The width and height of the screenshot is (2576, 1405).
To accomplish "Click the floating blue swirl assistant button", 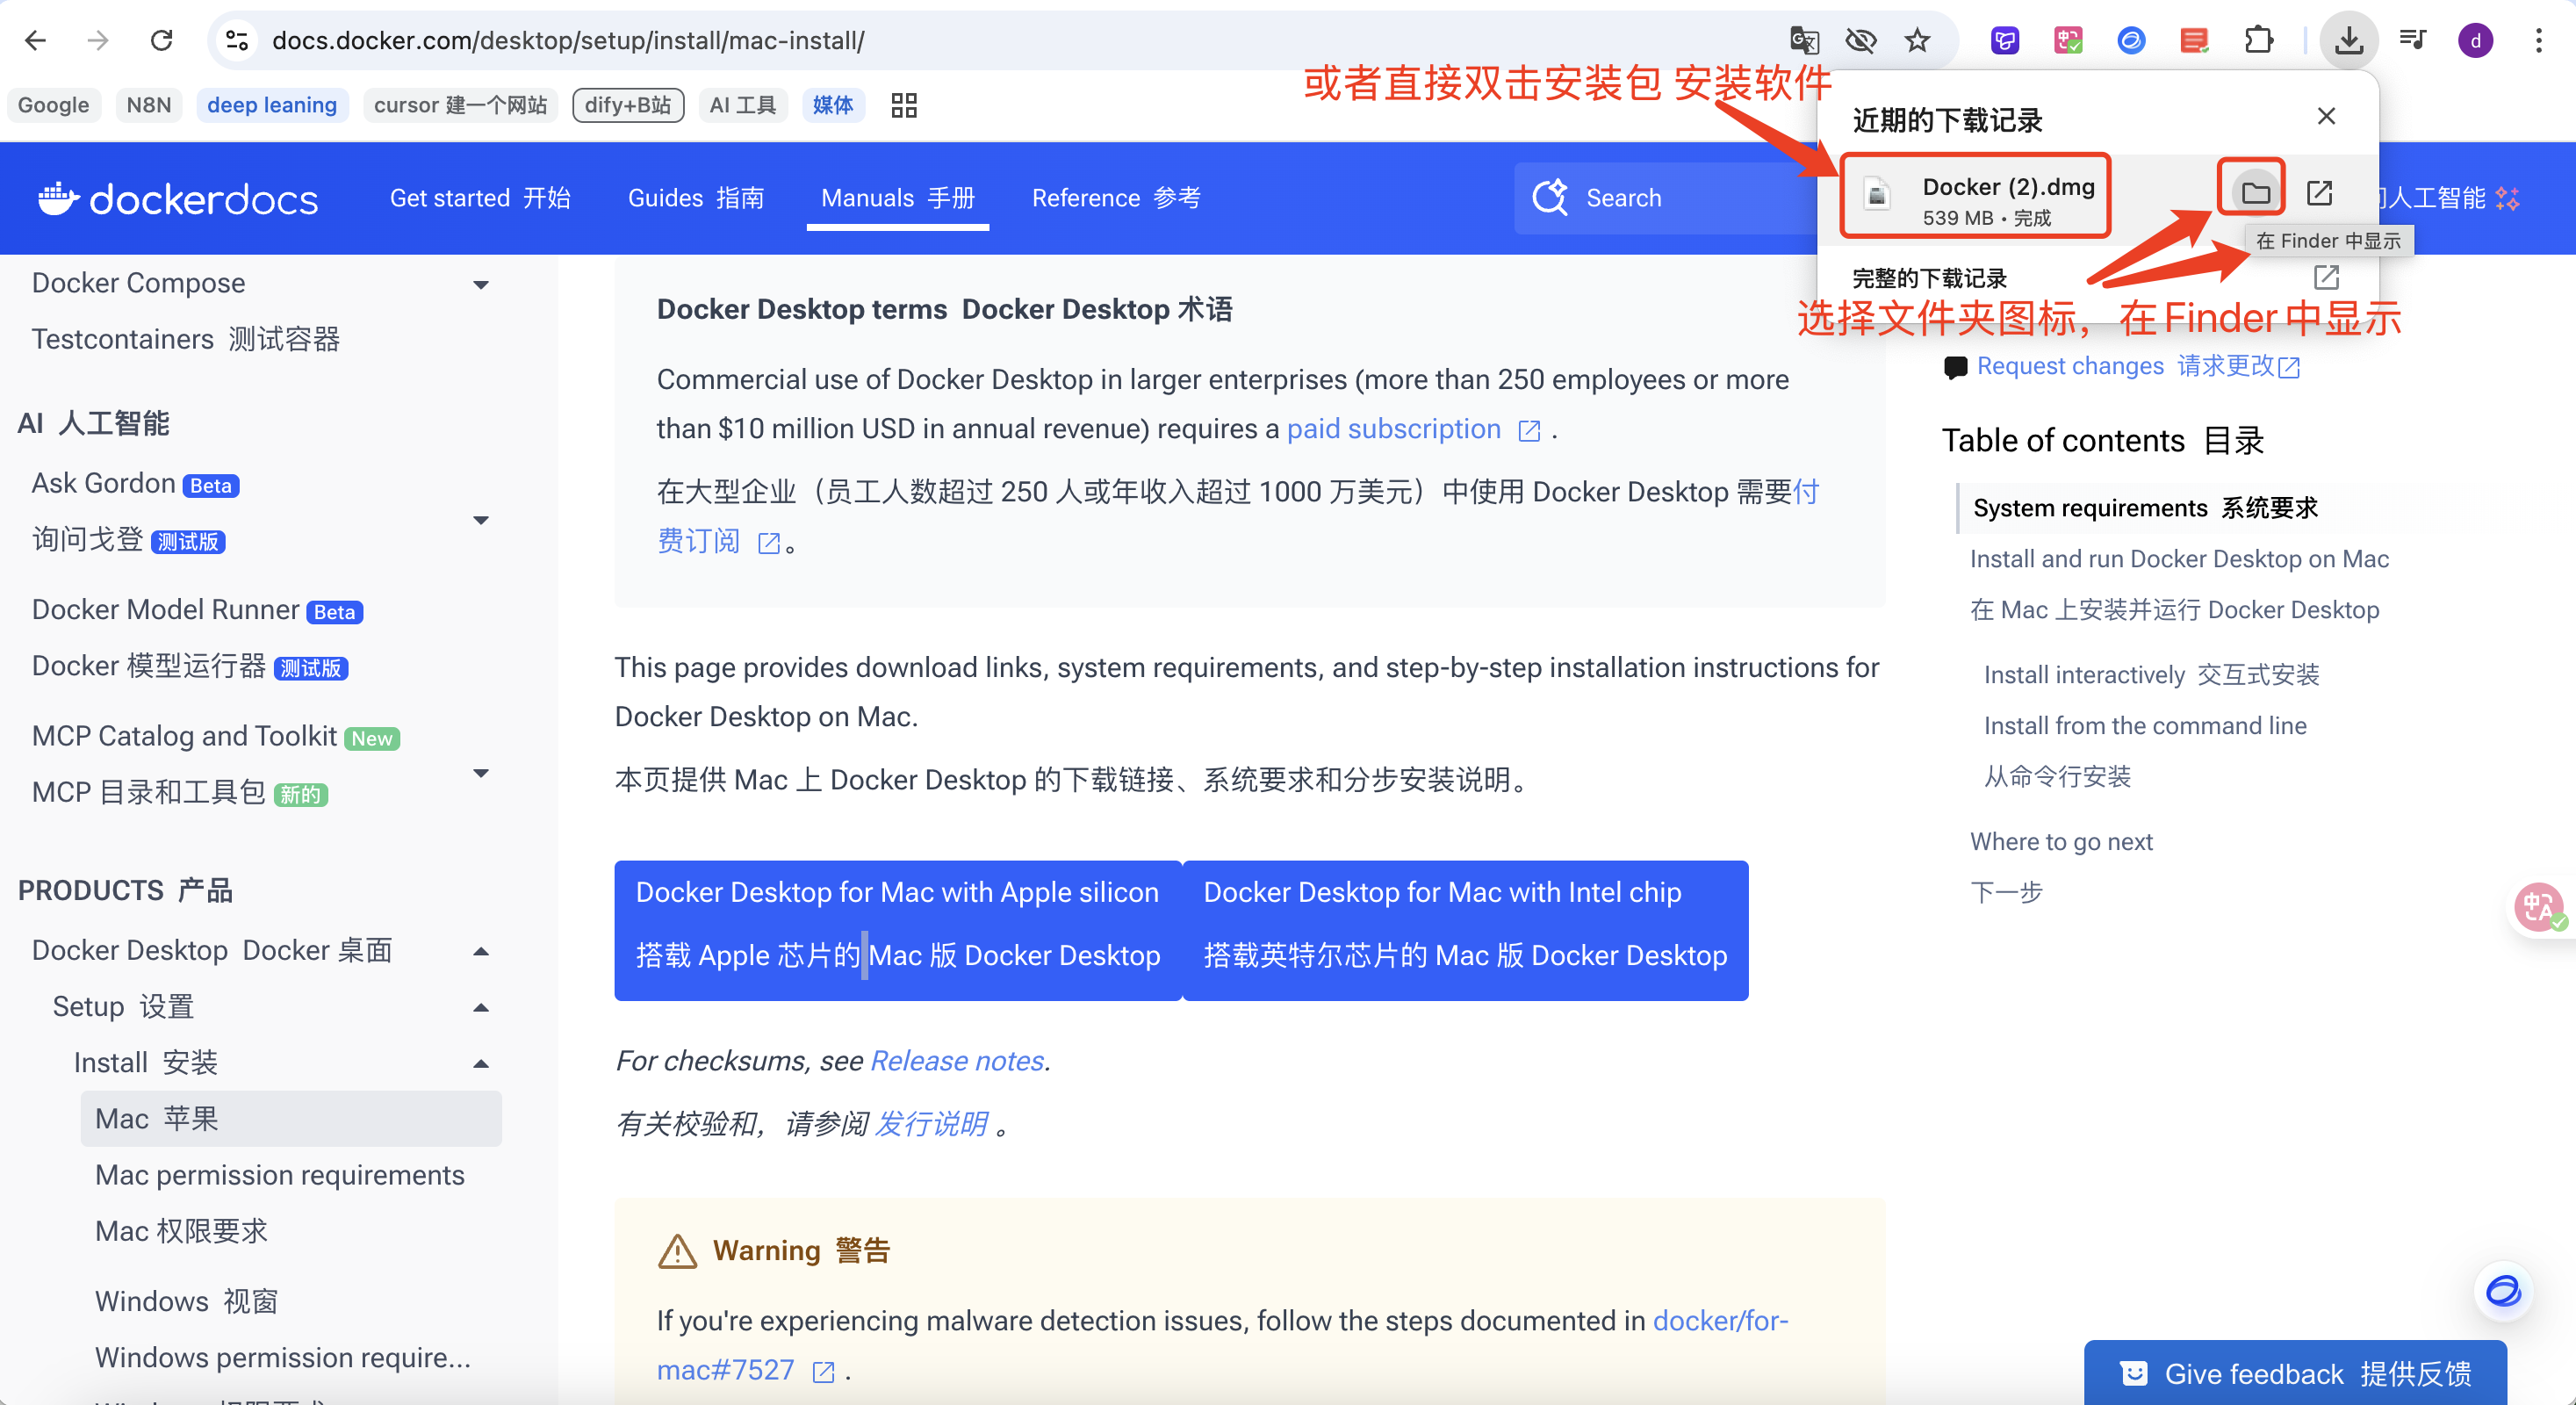I will pos(2503,1290).
